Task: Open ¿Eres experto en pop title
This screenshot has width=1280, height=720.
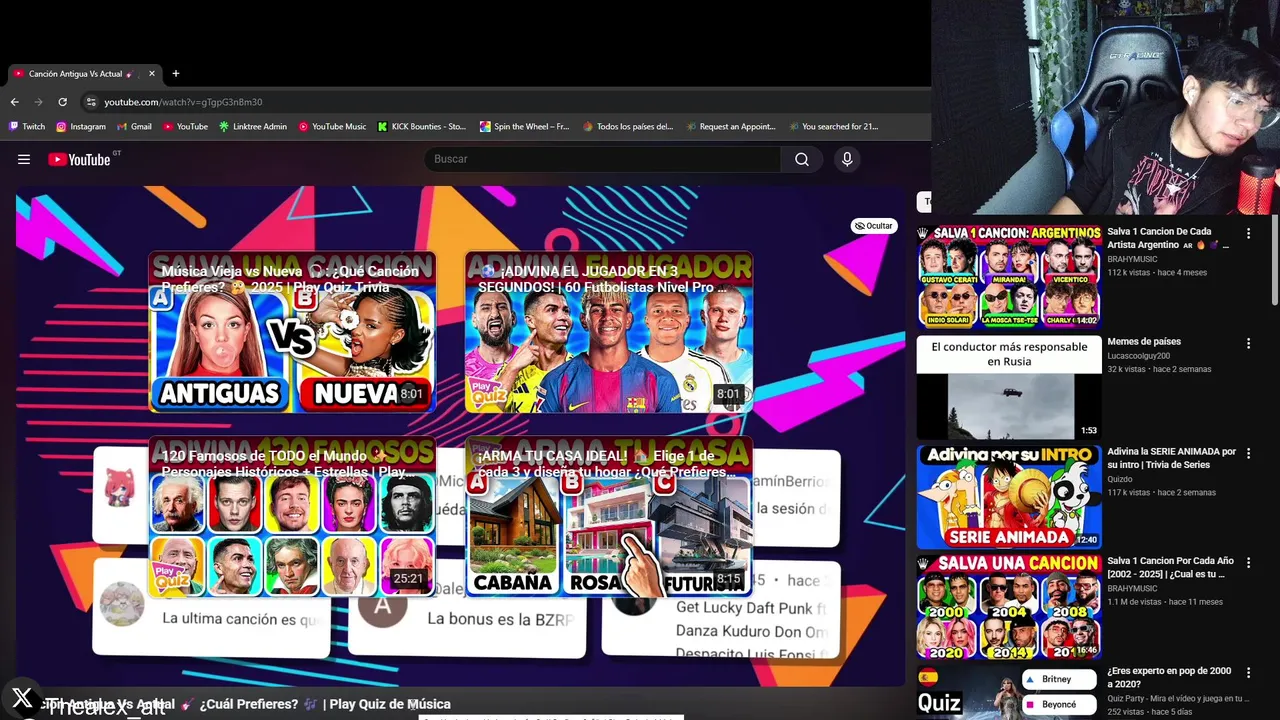Action: [1169, 678]
